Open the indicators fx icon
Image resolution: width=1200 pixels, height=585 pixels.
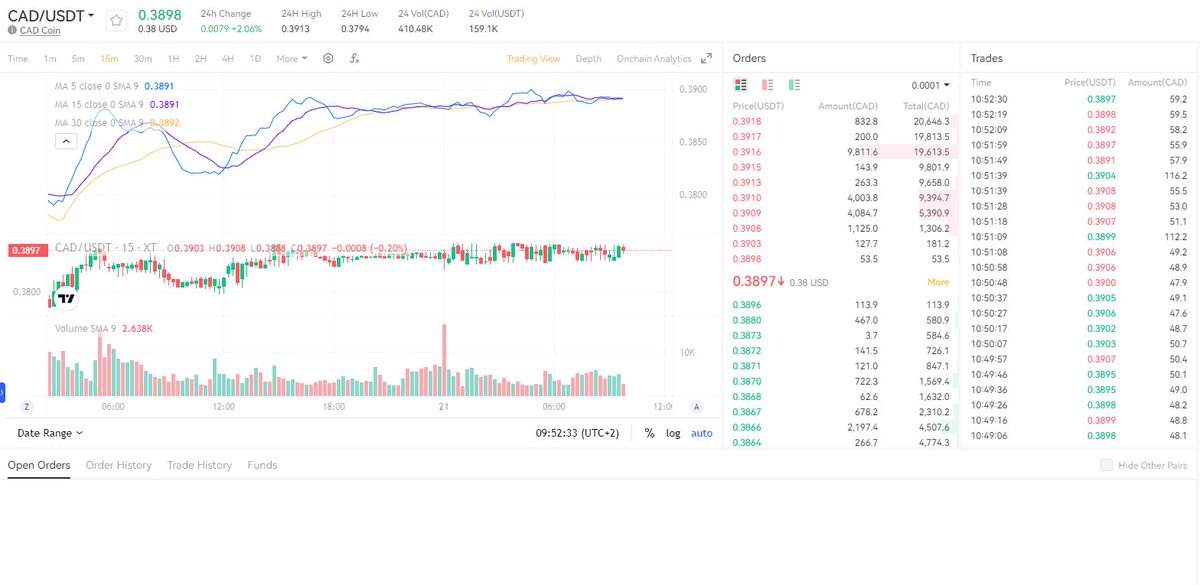point(355,59)
